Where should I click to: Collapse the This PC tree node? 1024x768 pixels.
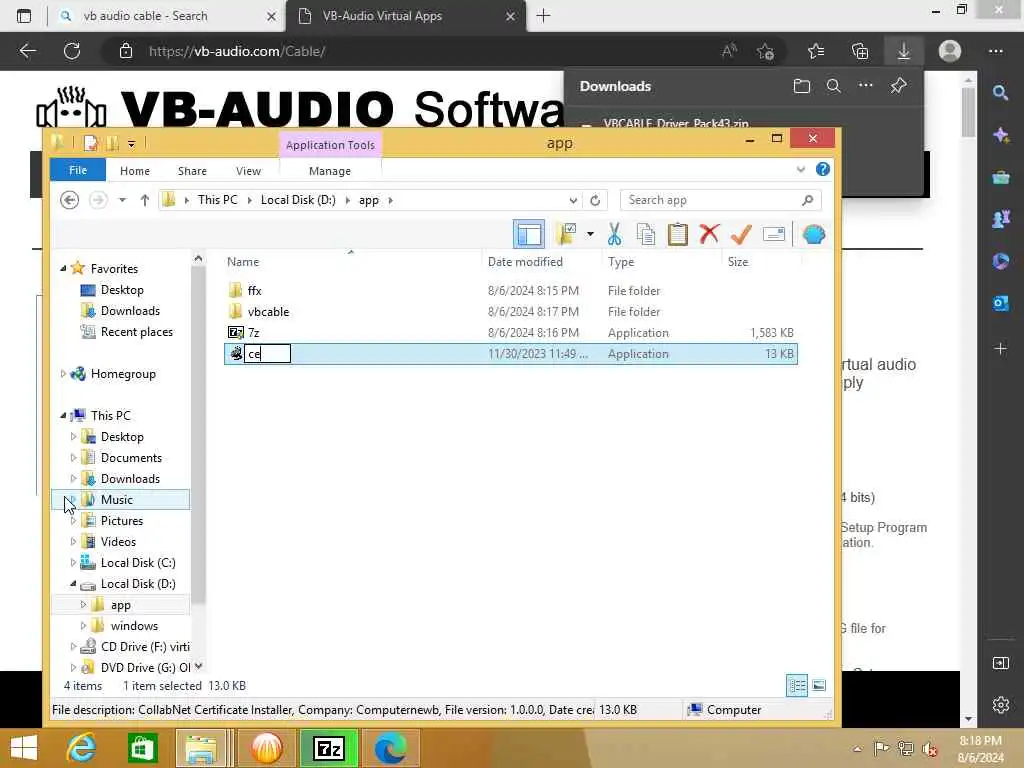[63, 415]
